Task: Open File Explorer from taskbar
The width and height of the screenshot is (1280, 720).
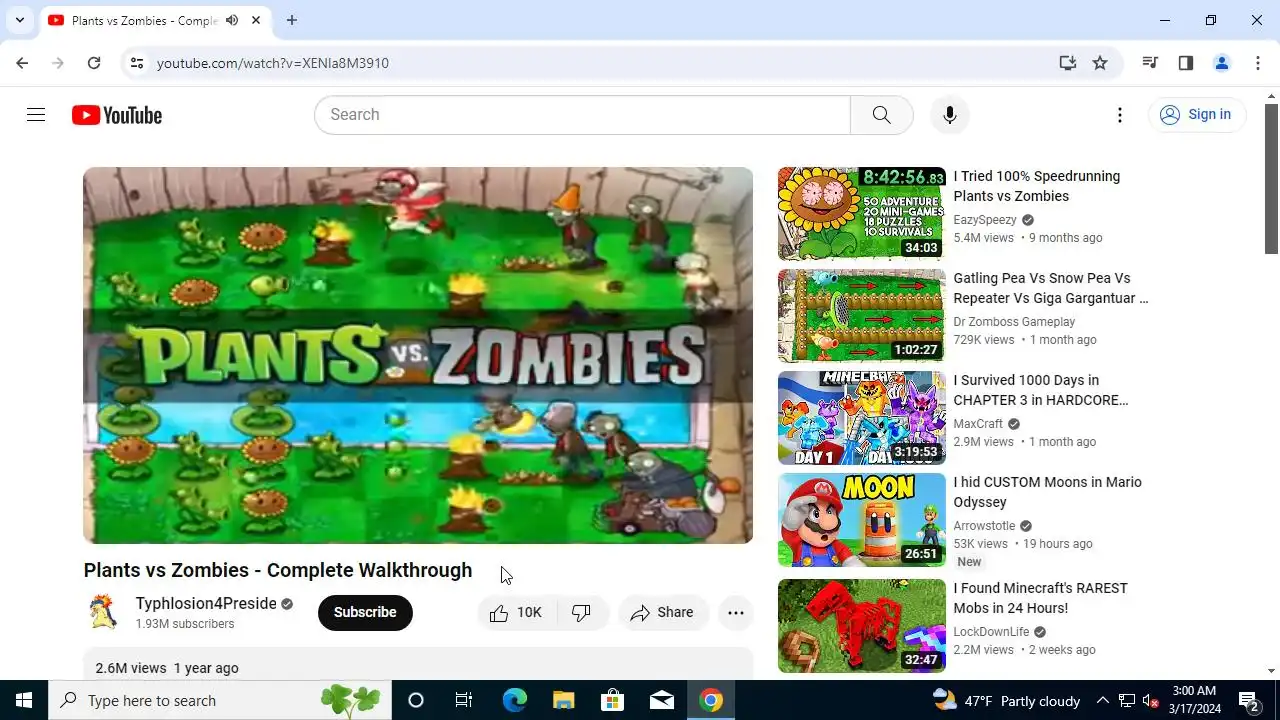Action: tap(564, 700)
